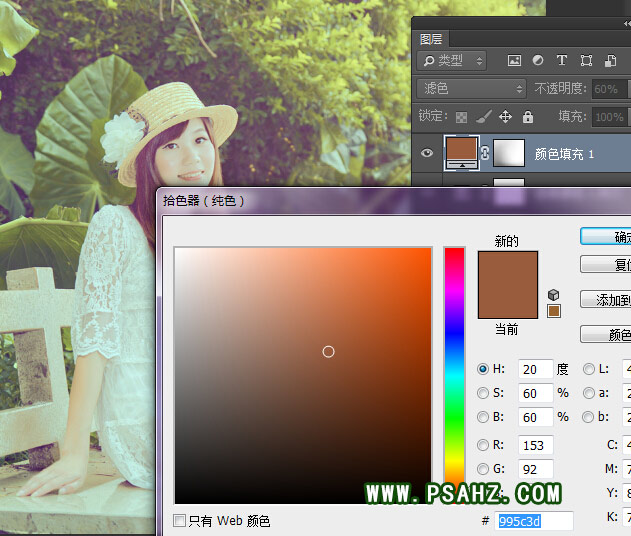Screen dimensions: 631x536
Task: Click the lock all padlock icon
Action: 526,117
